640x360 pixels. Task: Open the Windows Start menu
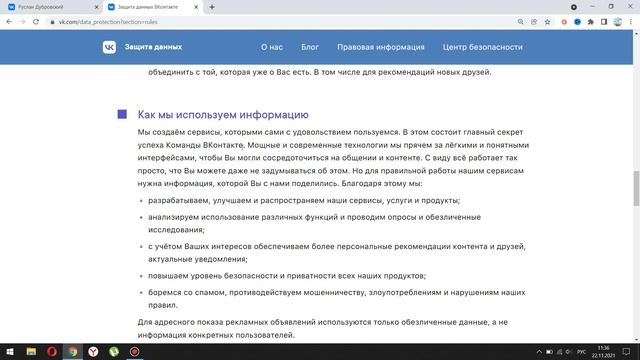pyautogui.click(x=10, y=351)
